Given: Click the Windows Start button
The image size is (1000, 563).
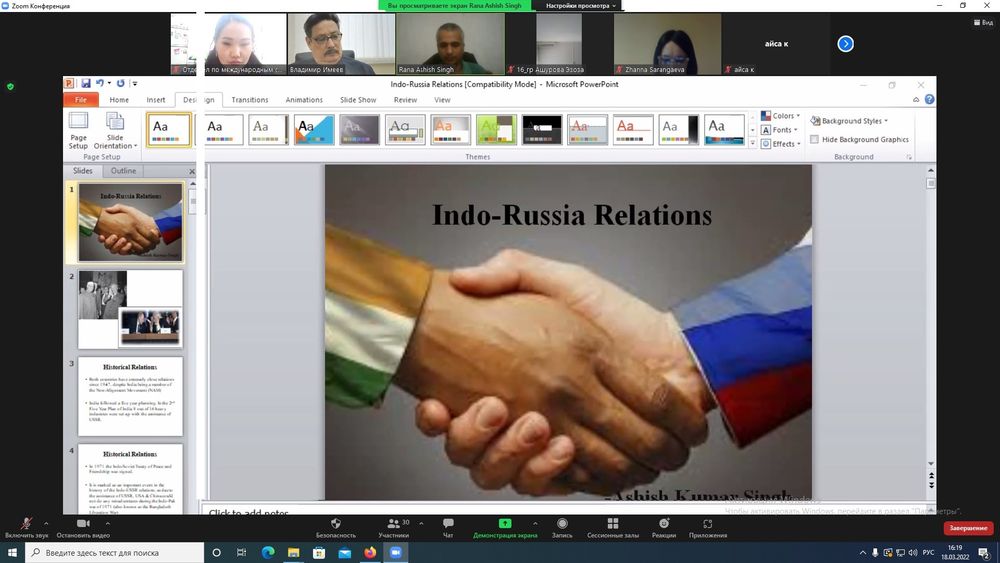Looking at the screenshot, I should pyautogui.click(x=12, y=552).
